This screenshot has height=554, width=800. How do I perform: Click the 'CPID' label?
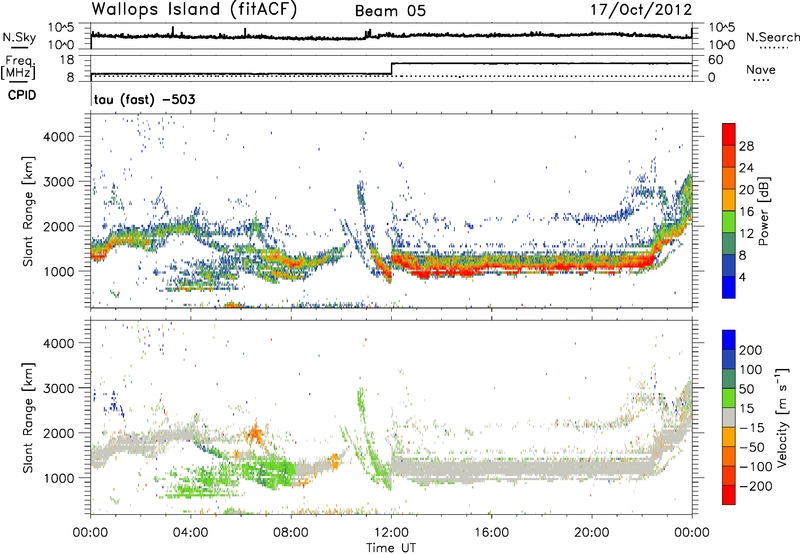click(22, 95)
